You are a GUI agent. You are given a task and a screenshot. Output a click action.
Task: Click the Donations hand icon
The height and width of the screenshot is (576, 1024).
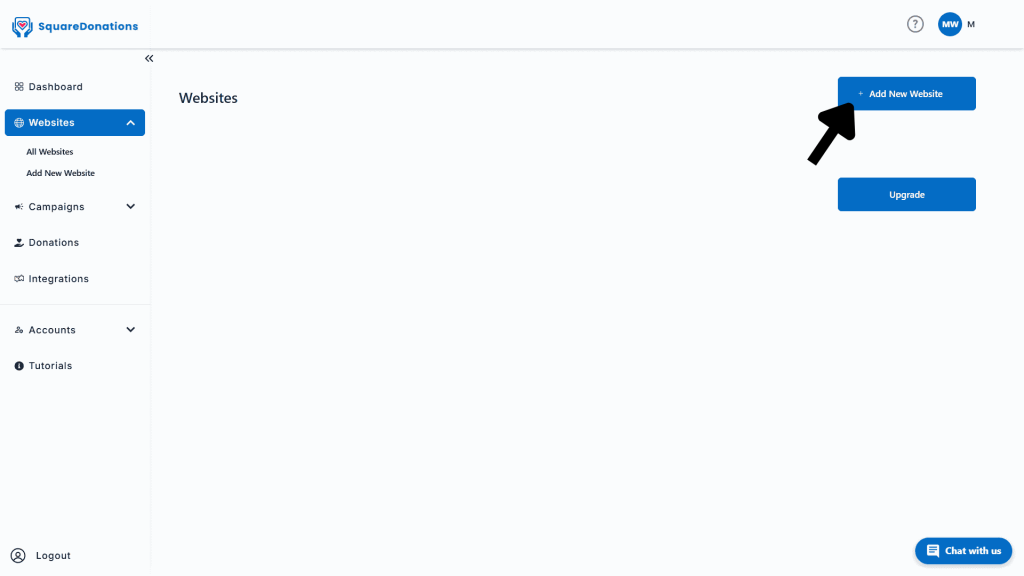pyautogui.click(x=19, y=243)
